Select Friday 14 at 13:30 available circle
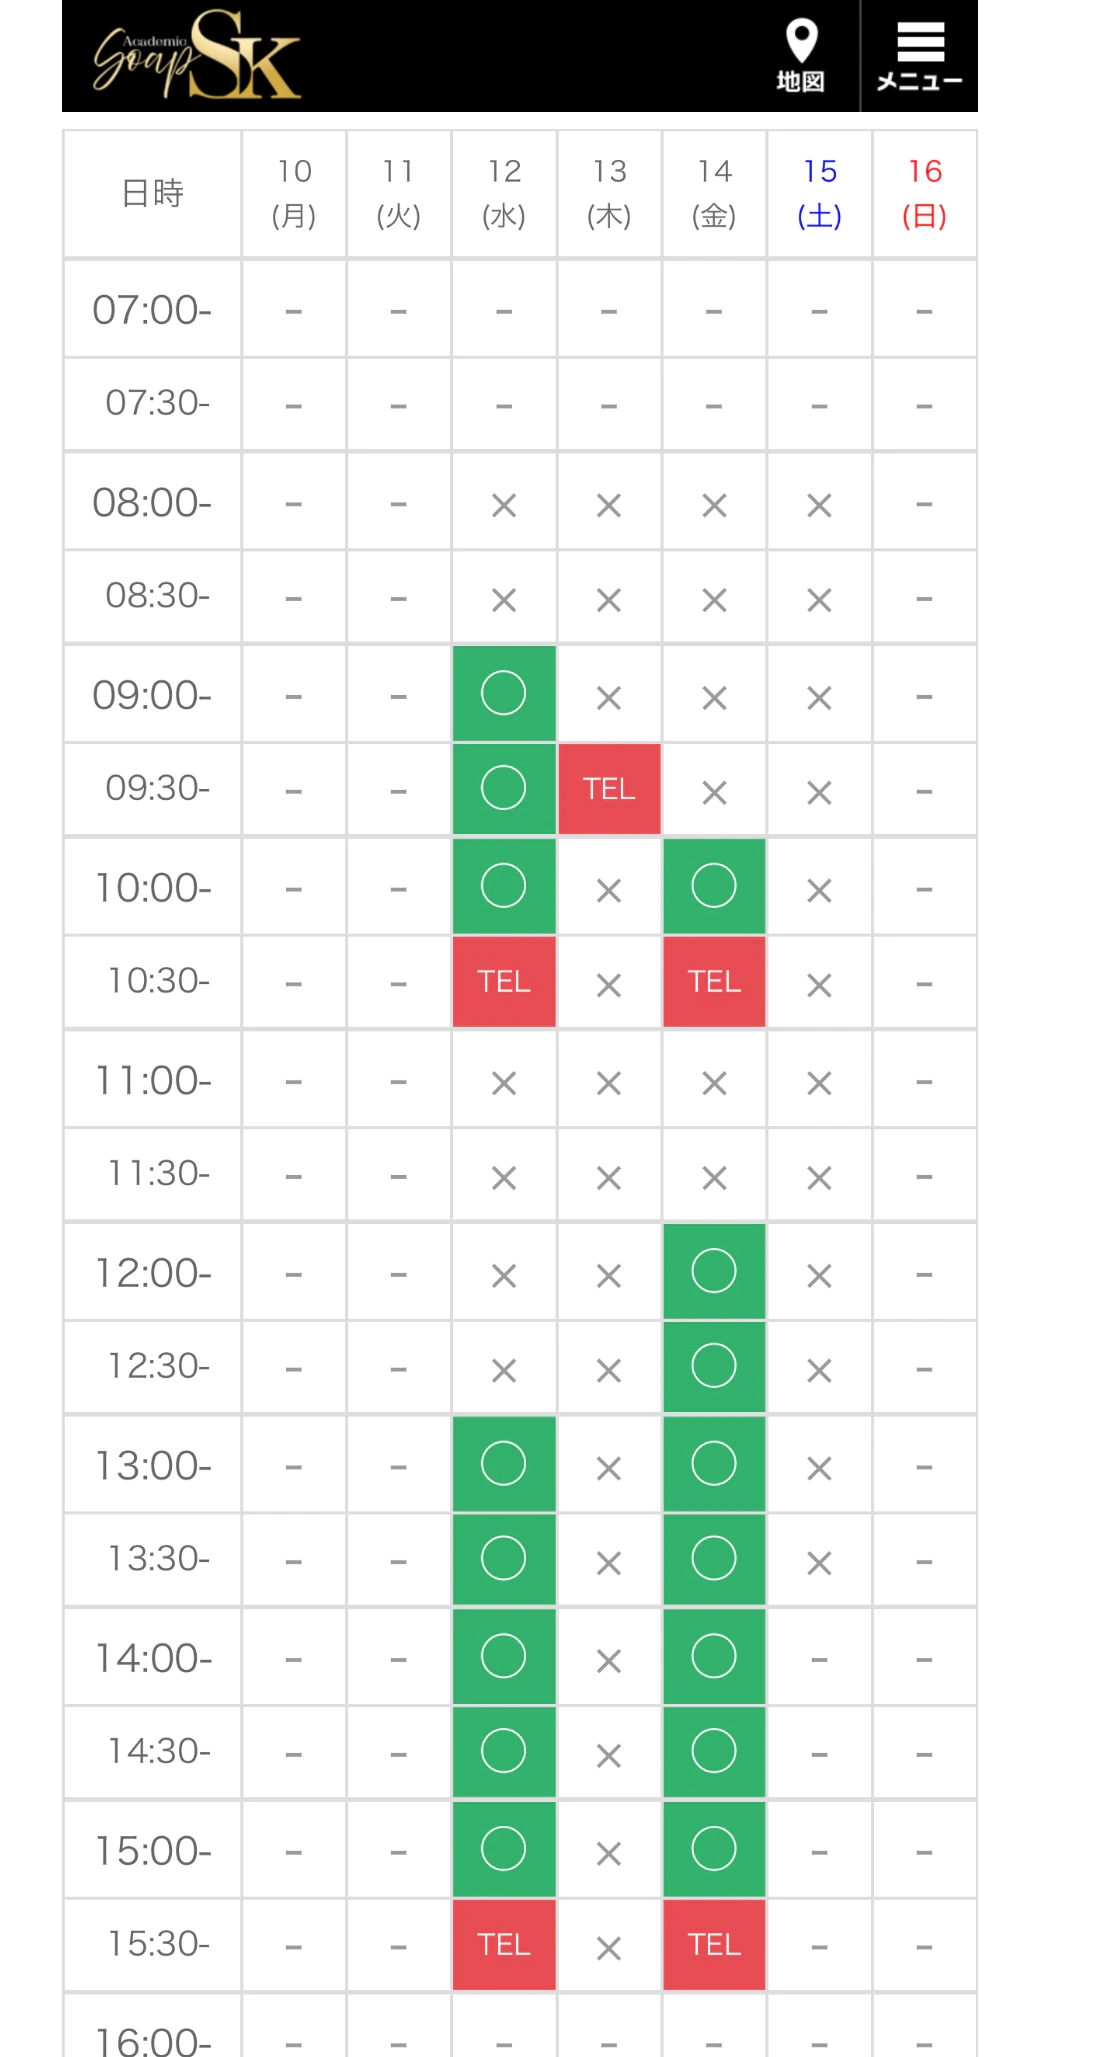Viewport: 1093px width, 2057px height. point(714,1558)
